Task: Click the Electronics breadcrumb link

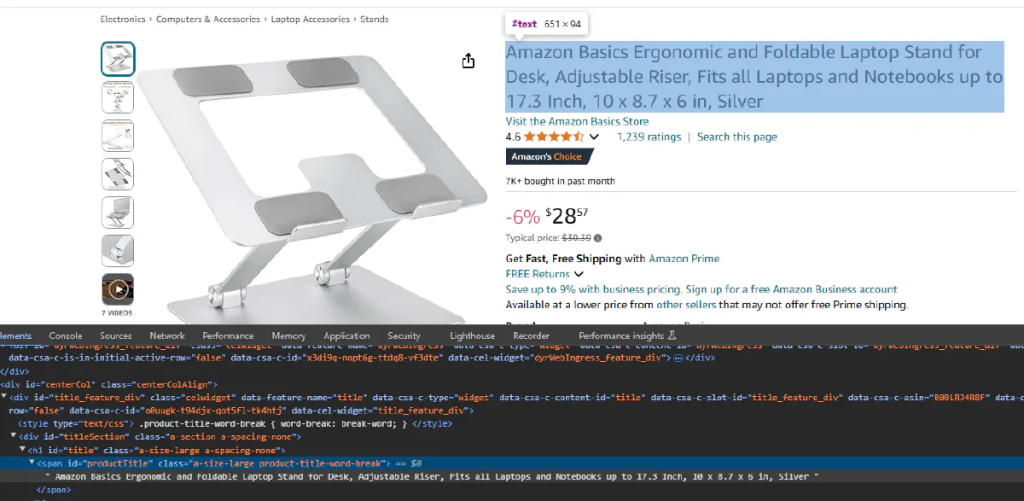Action: click(123, 20)
